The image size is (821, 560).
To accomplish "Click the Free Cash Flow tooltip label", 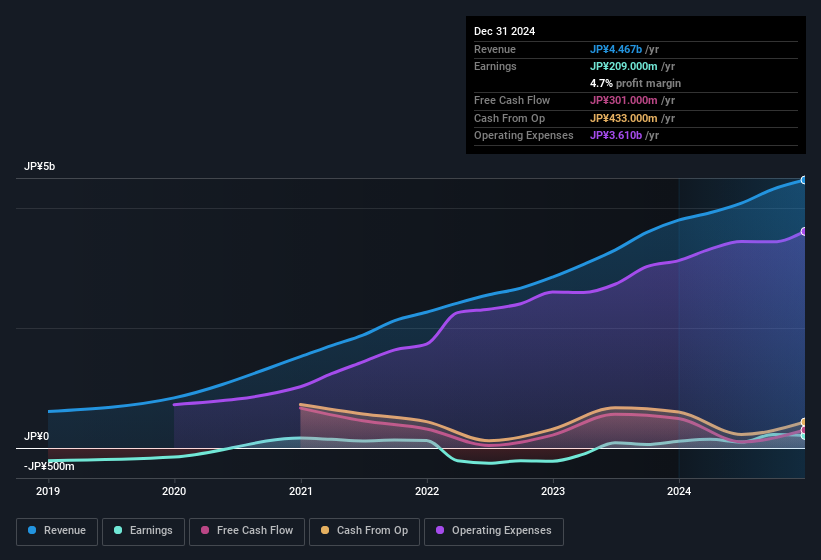I will pyautogui.click(x=512, y=100).
